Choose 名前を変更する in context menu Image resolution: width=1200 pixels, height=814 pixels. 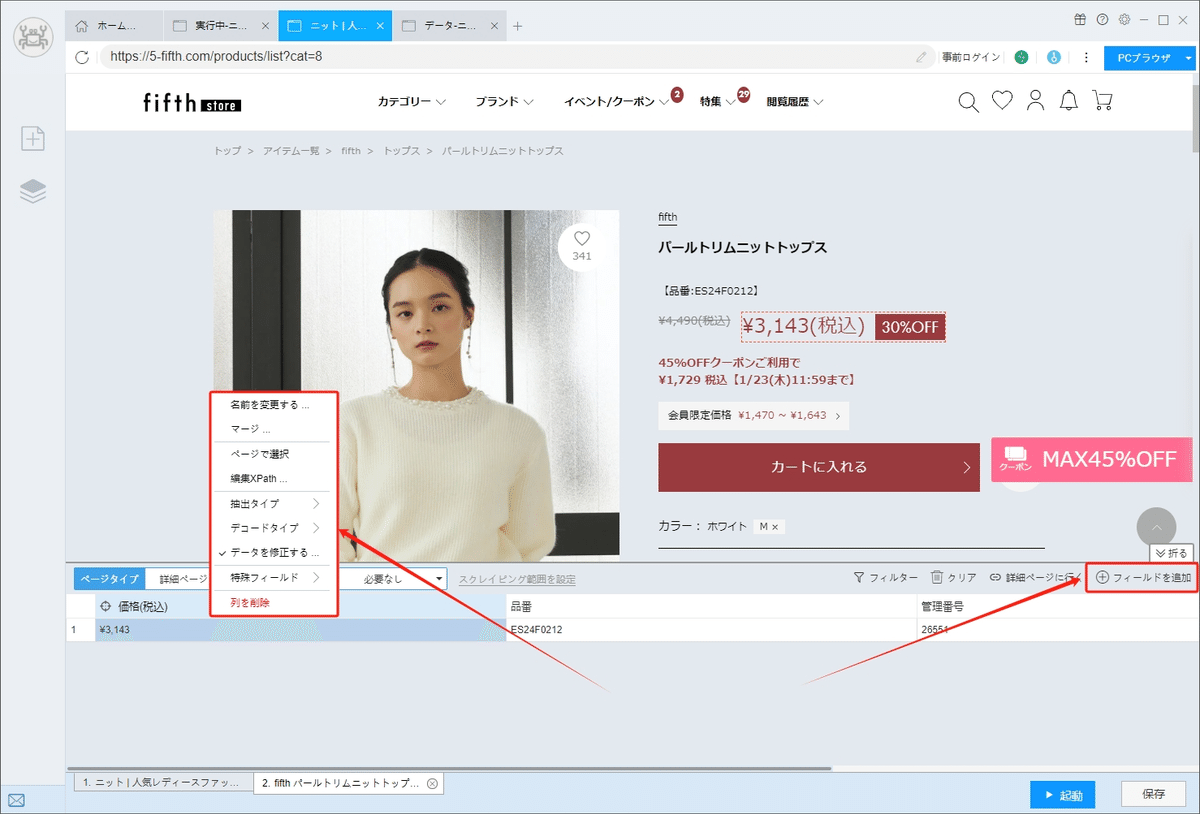coord(274,405)
